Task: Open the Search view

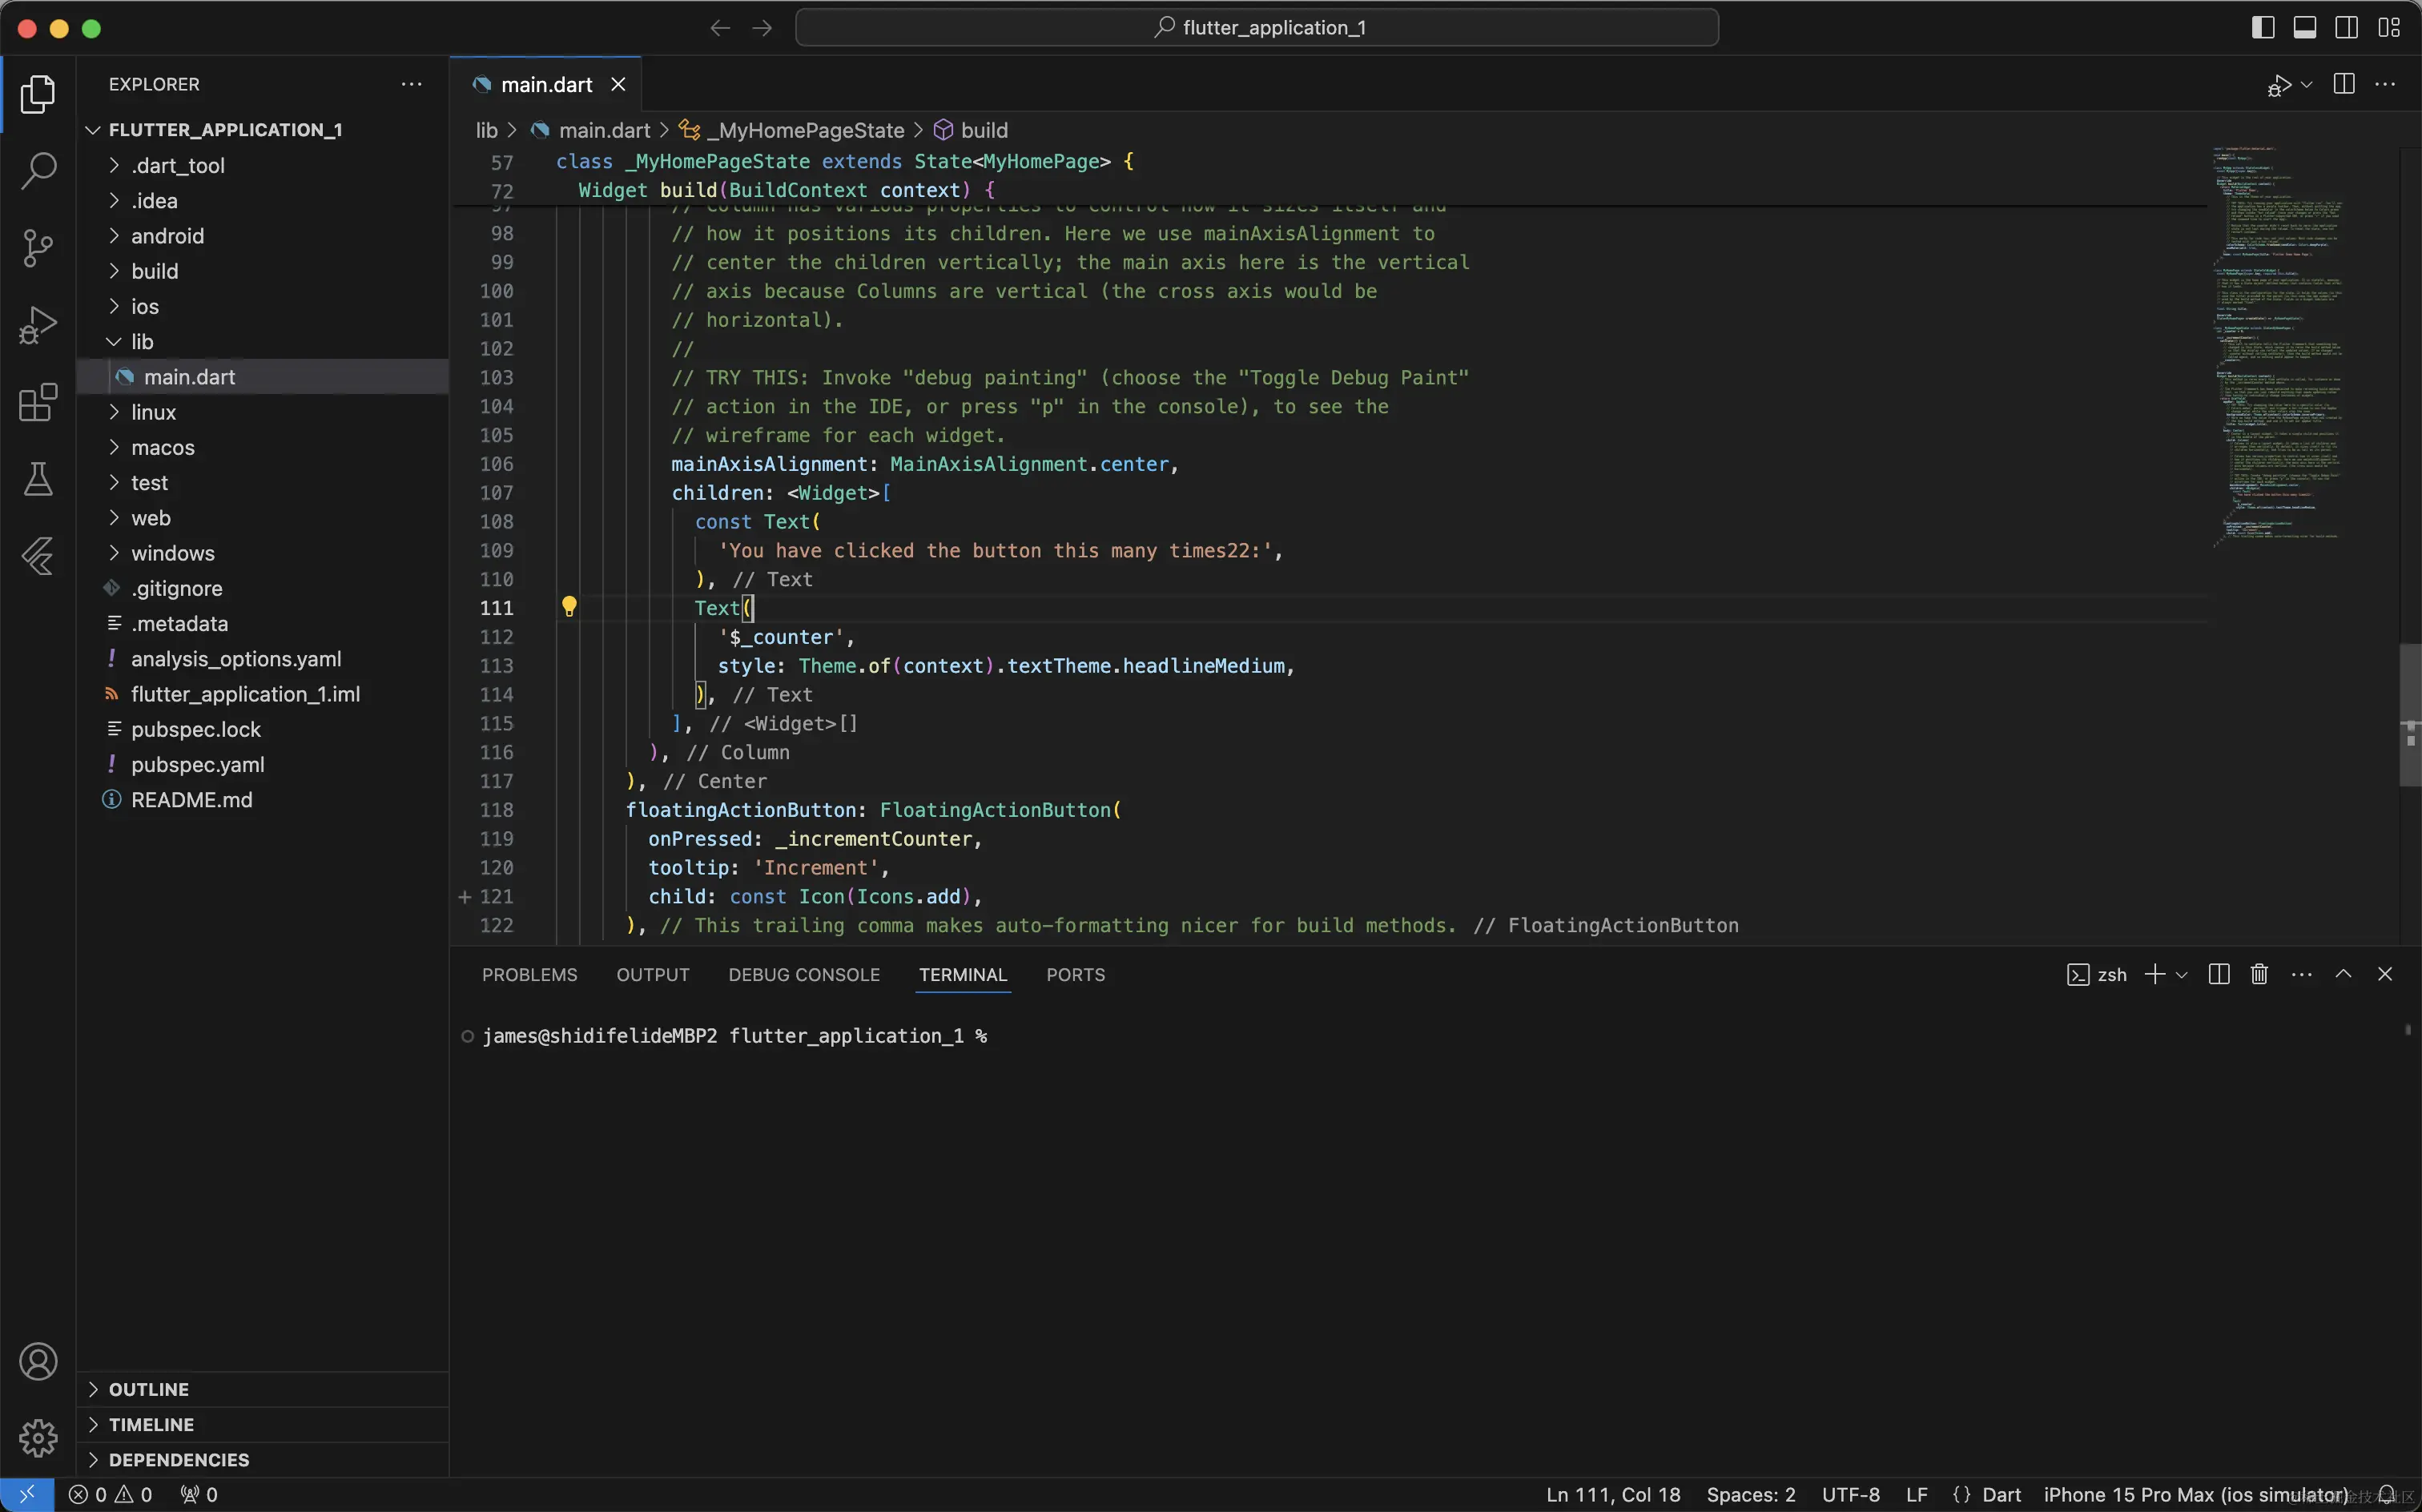Action: (38, 170)
